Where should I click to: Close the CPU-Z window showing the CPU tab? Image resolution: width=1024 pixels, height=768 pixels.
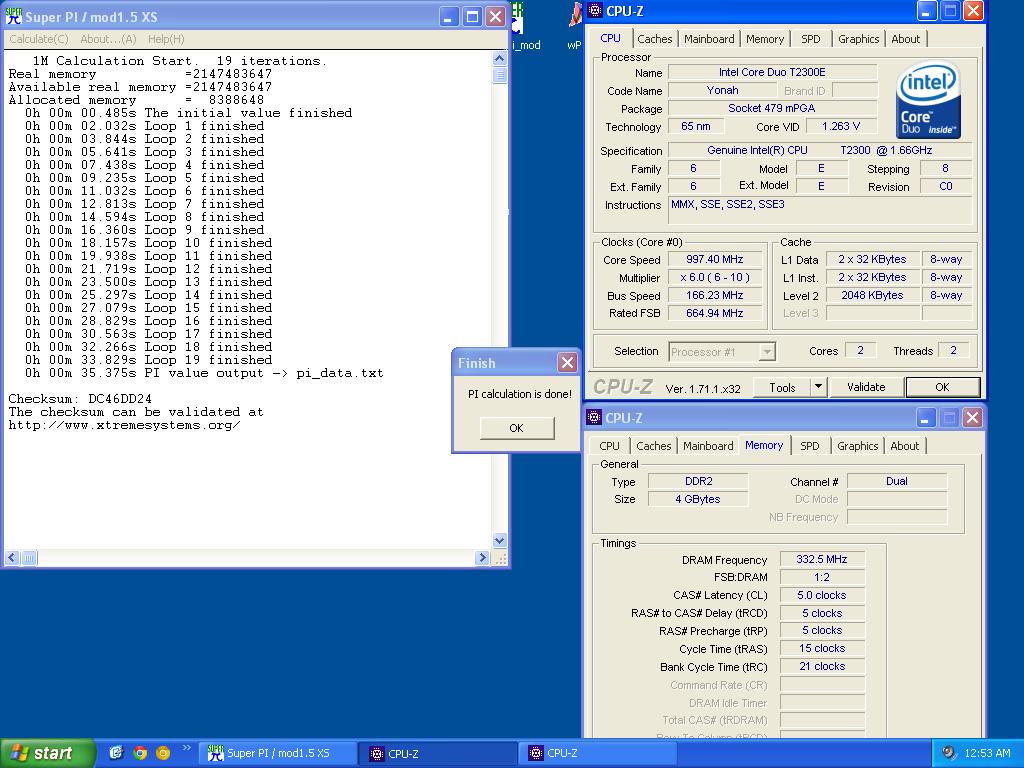(973, 10)
